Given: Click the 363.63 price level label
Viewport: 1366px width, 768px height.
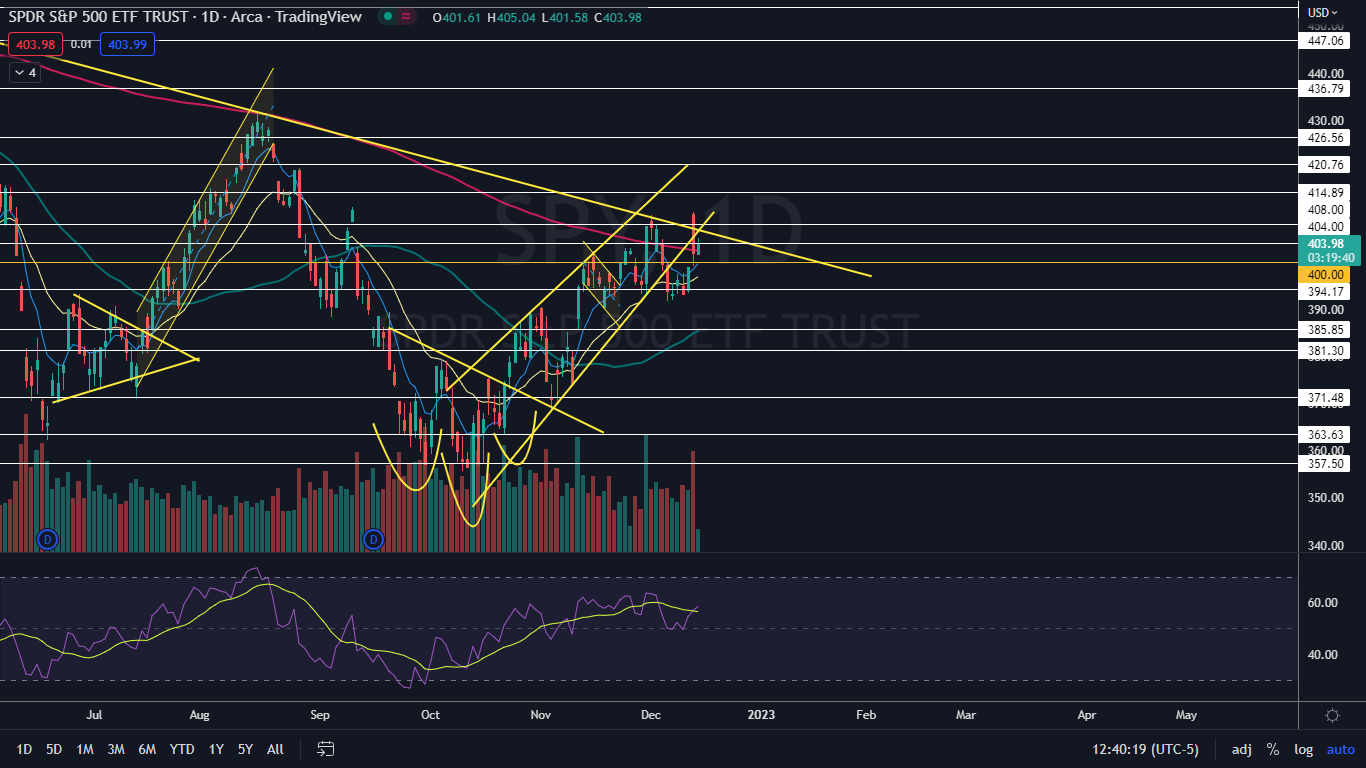Looking at the screenshot, I should pyautogui.click(x=1325, y=435).
